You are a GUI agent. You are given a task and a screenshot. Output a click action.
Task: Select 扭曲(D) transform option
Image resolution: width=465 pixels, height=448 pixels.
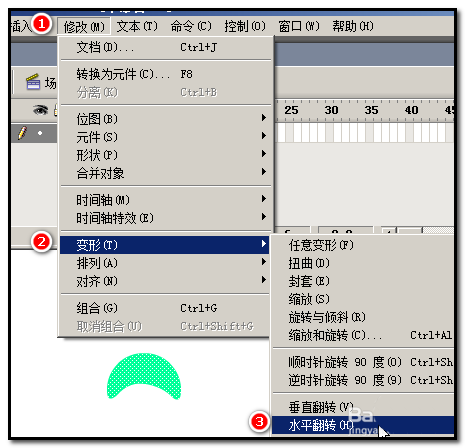(x=363, y=263)
